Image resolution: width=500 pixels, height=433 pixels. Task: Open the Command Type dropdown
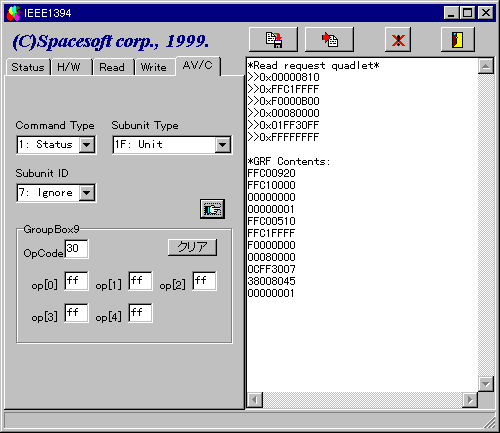pyautogui.click(x=87, y=145)
